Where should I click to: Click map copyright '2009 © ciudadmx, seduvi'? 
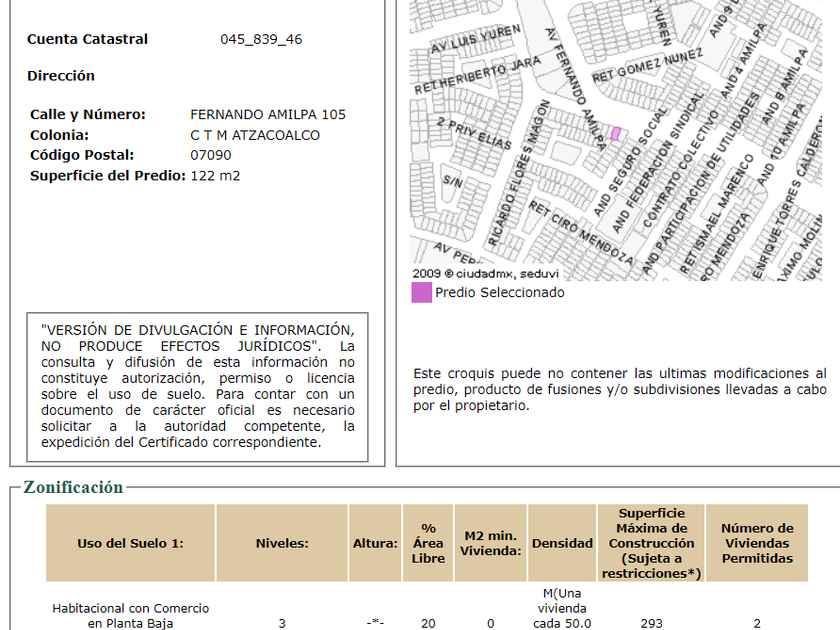485,274
